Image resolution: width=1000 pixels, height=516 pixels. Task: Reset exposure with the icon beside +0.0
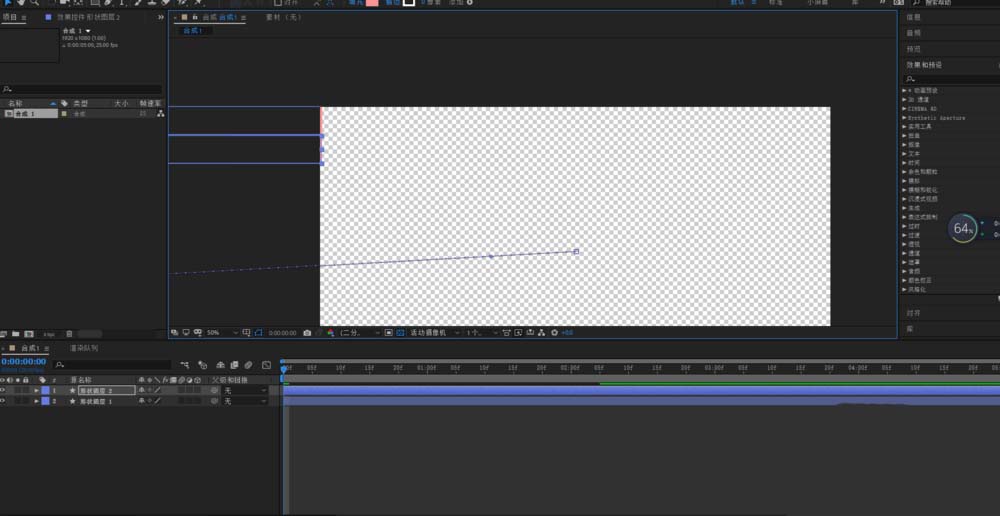(x=554, y=332)
